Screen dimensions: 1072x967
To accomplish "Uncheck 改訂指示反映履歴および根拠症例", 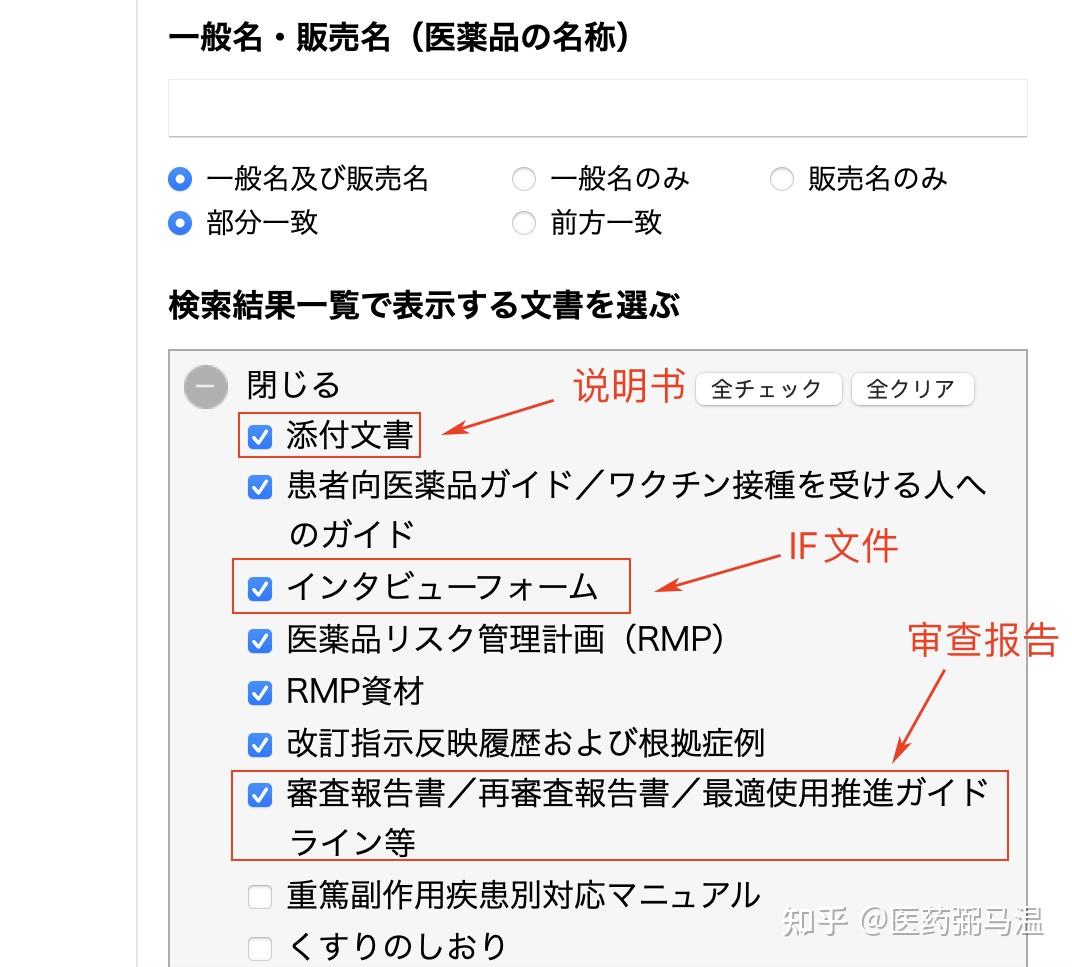I will coord(259,743).
